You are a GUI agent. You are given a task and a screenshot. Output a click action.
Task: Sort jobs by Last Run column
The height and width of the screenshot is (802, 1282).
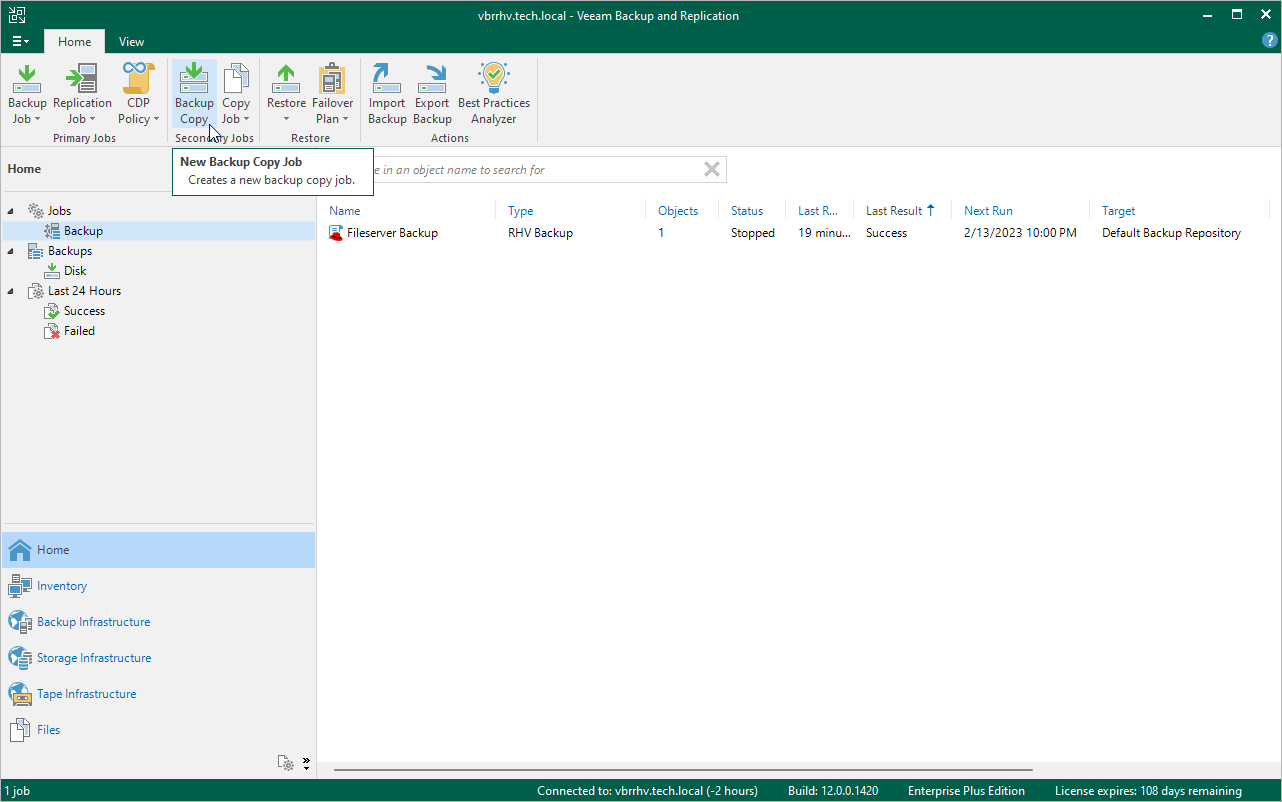[x=820, y=211]
